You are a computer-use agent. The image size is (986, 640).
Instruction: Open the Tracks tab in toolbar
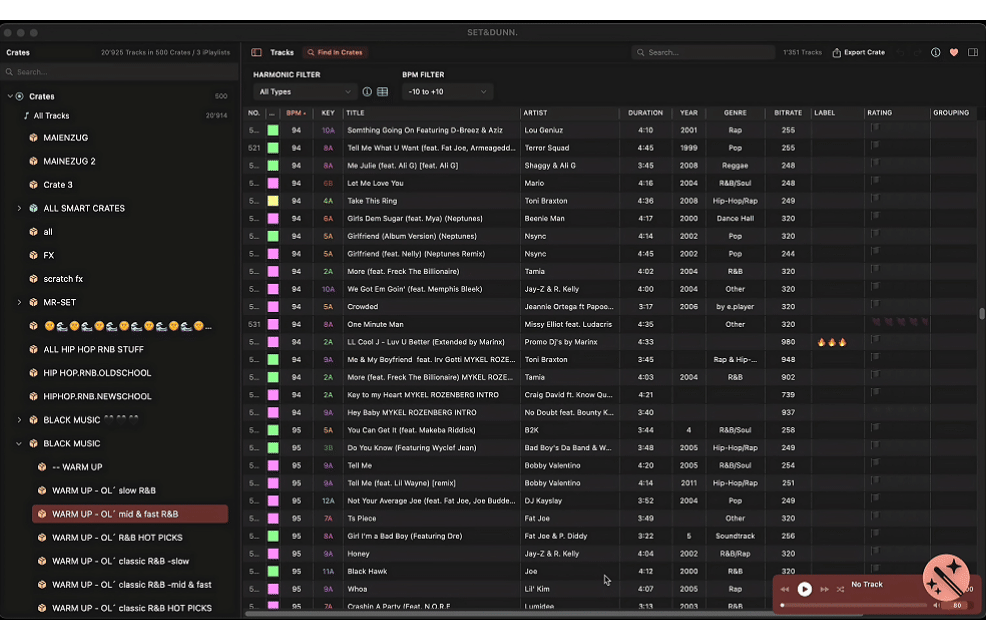tap(282, 52)
